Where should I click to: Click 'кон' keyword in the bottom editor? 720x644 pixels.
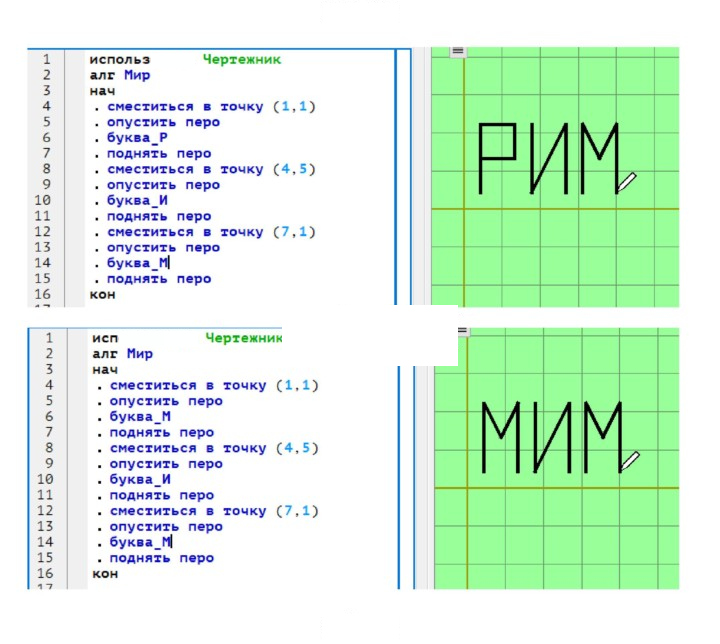point(105,574)
